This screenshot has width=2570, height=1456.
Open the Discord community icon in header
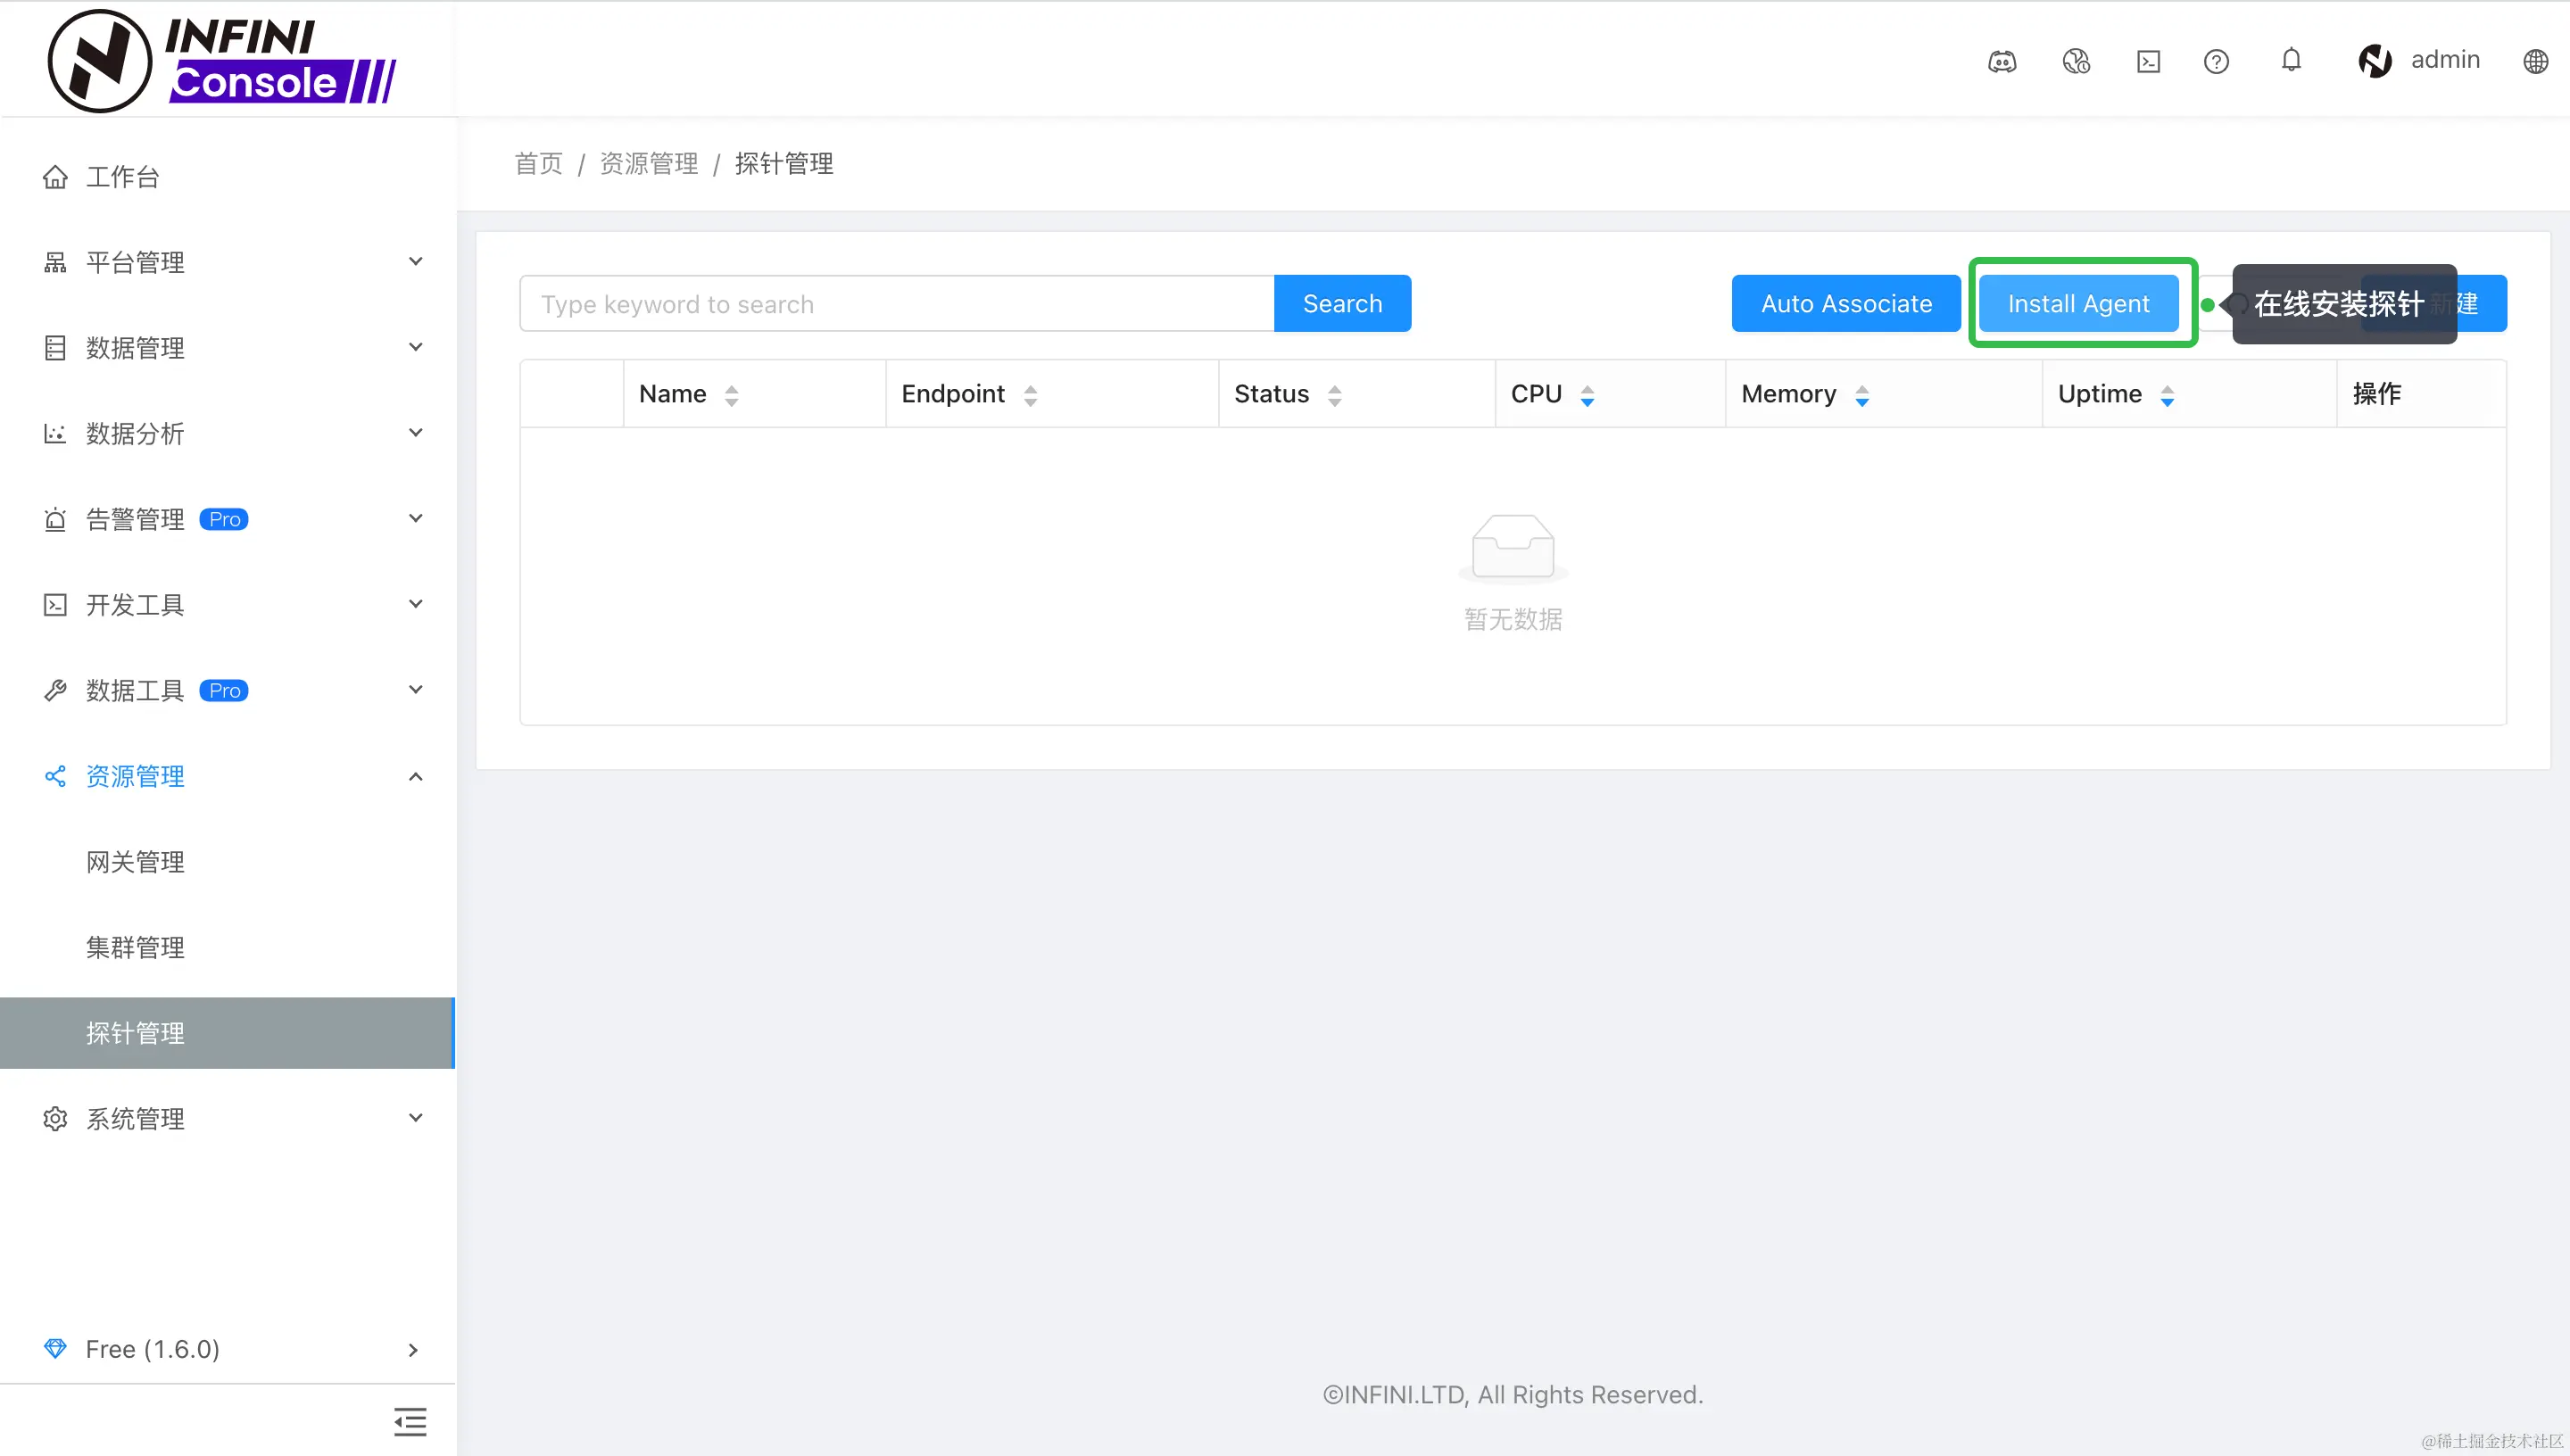[2002, 61]
